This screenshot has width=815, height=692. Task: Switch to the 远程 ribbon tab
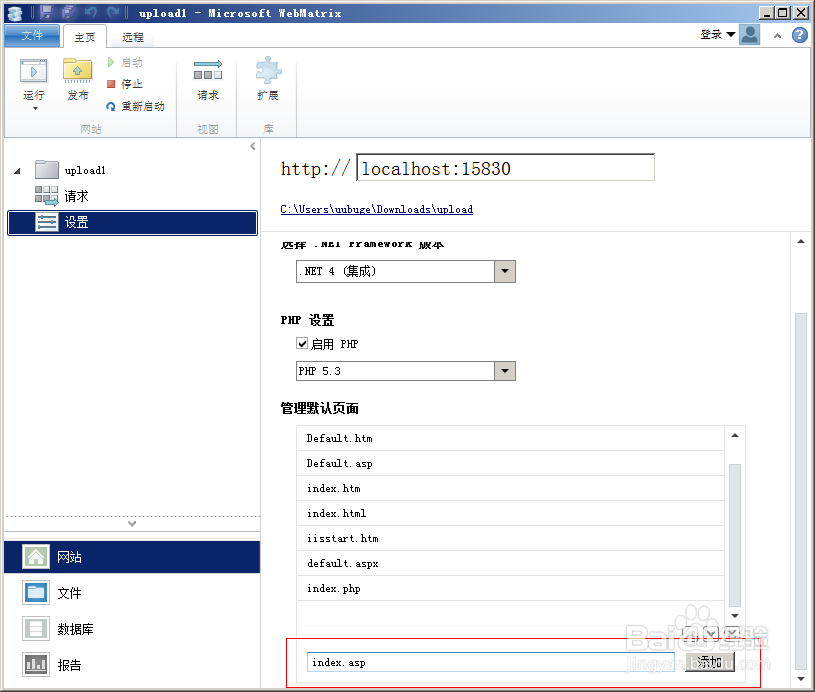[133, 37]
